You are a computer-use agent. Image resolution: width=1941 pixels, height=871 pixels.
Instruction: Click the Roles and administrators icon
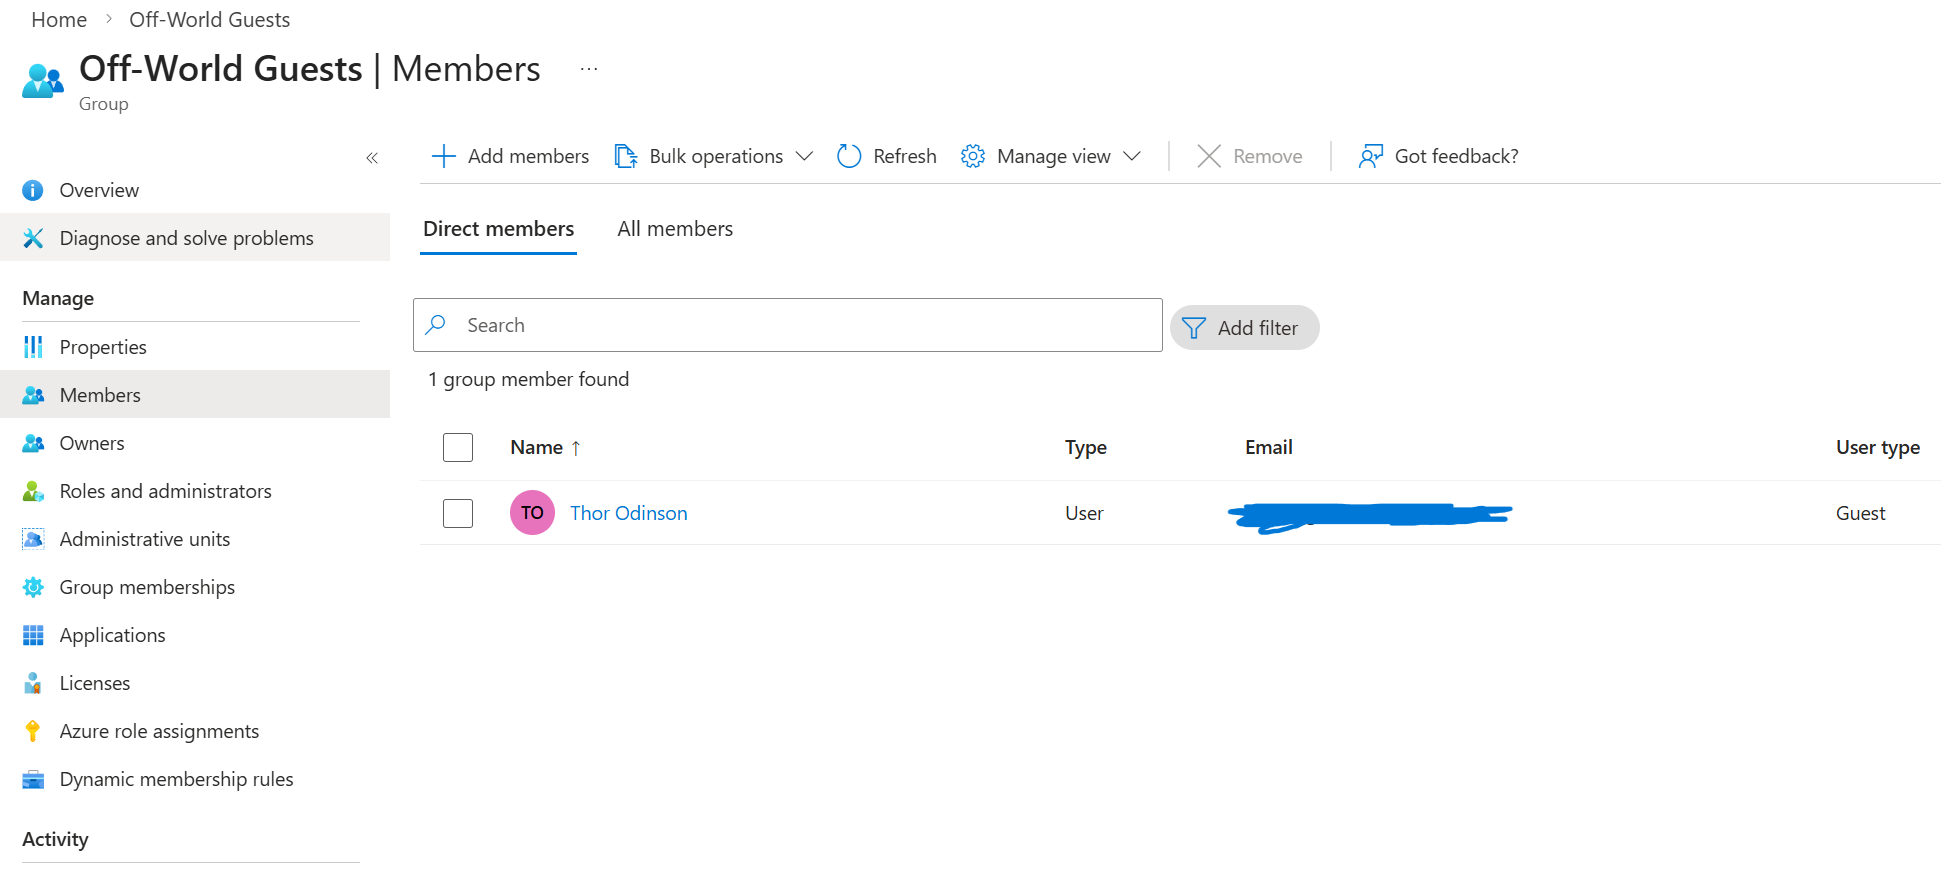(33, 491)
